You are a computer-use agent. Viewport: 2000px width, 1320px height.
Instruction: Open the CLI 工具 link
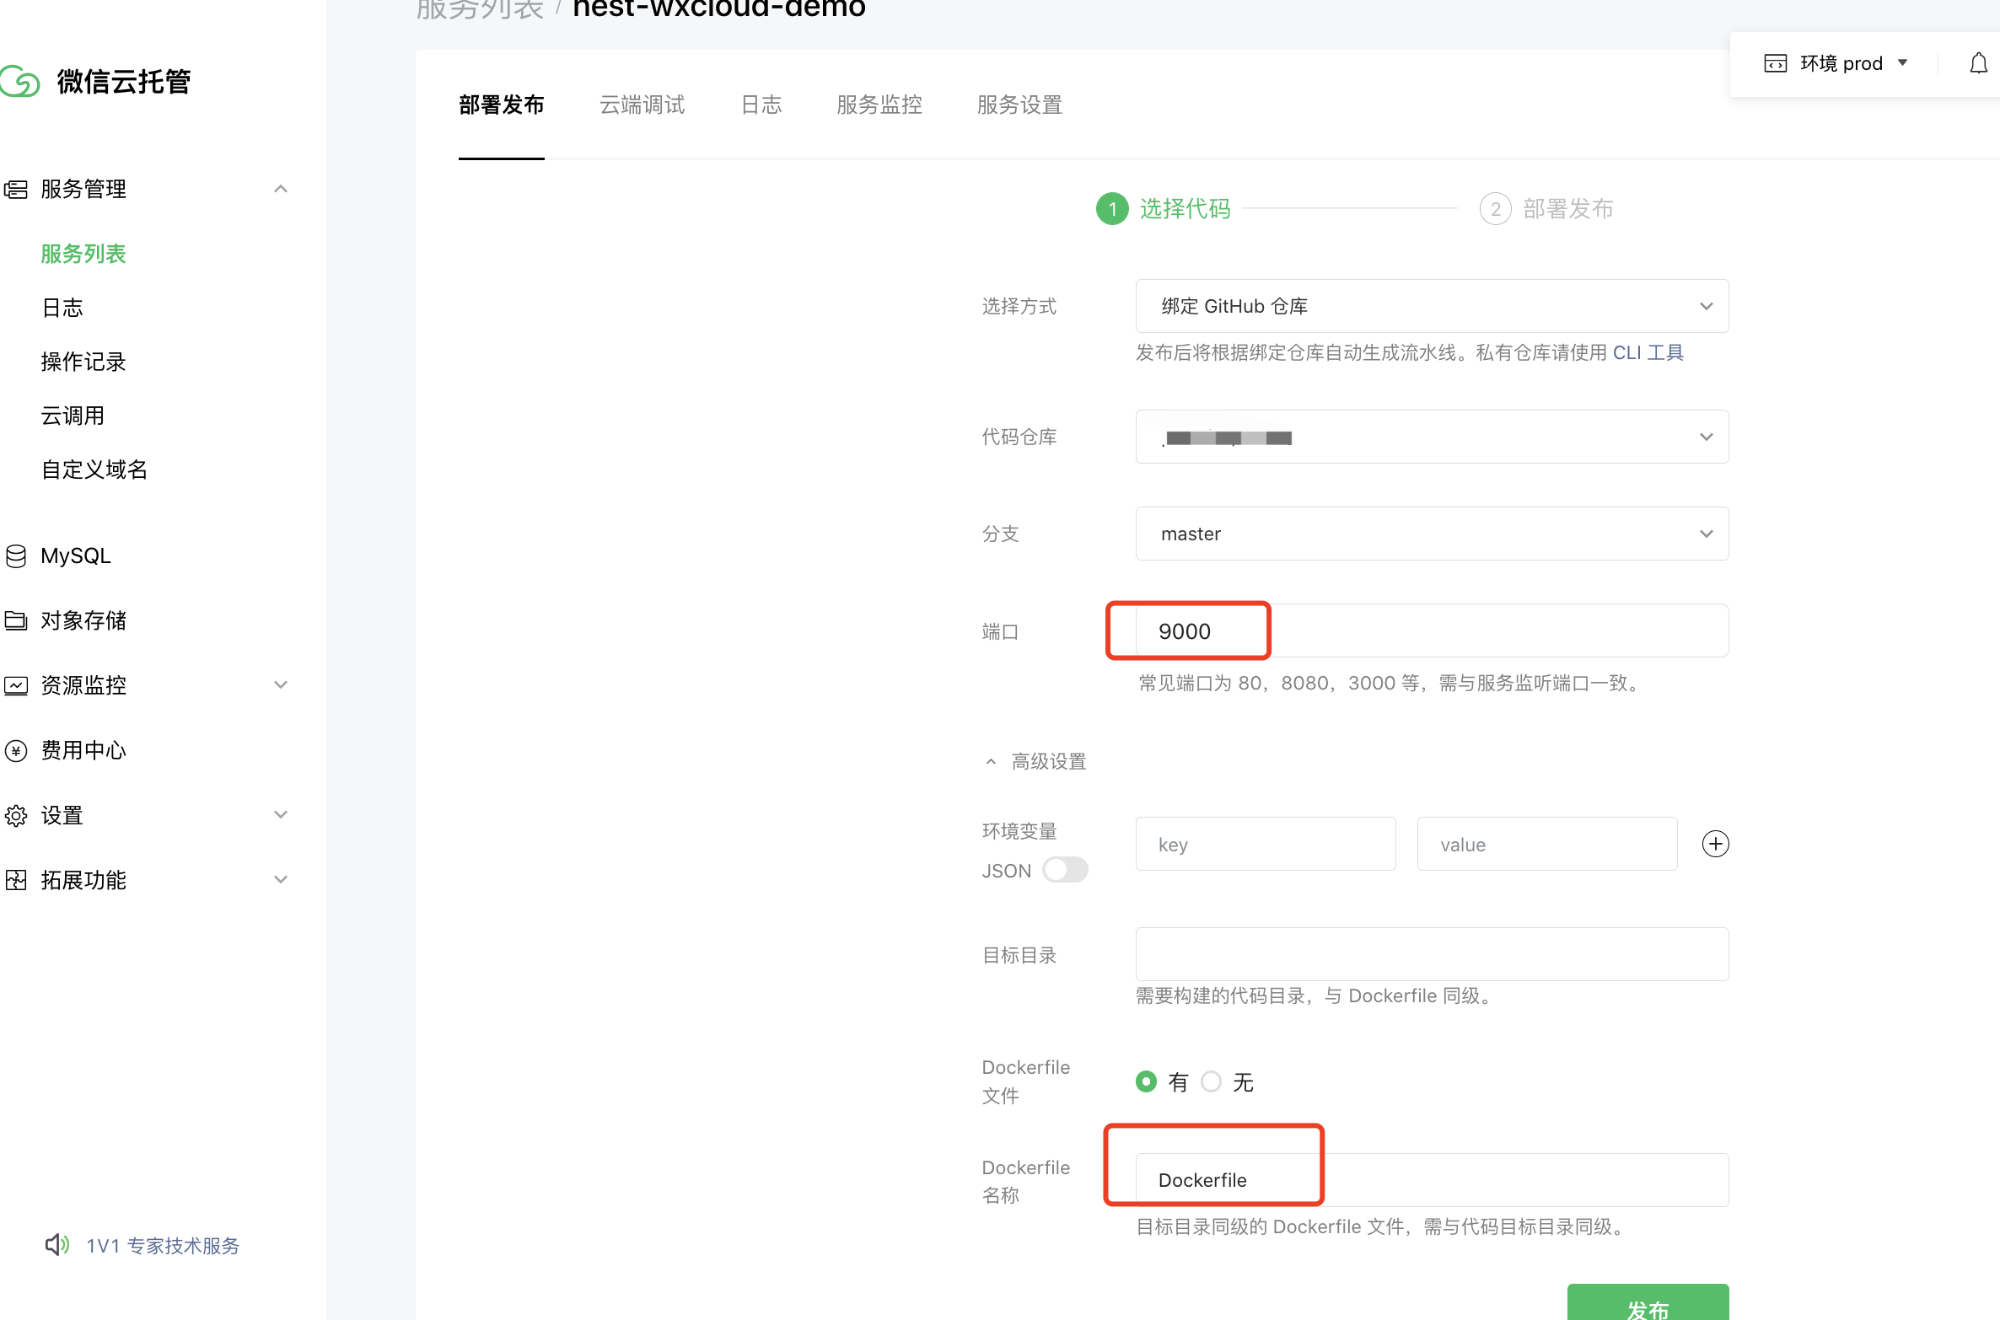coord(1648,353)
